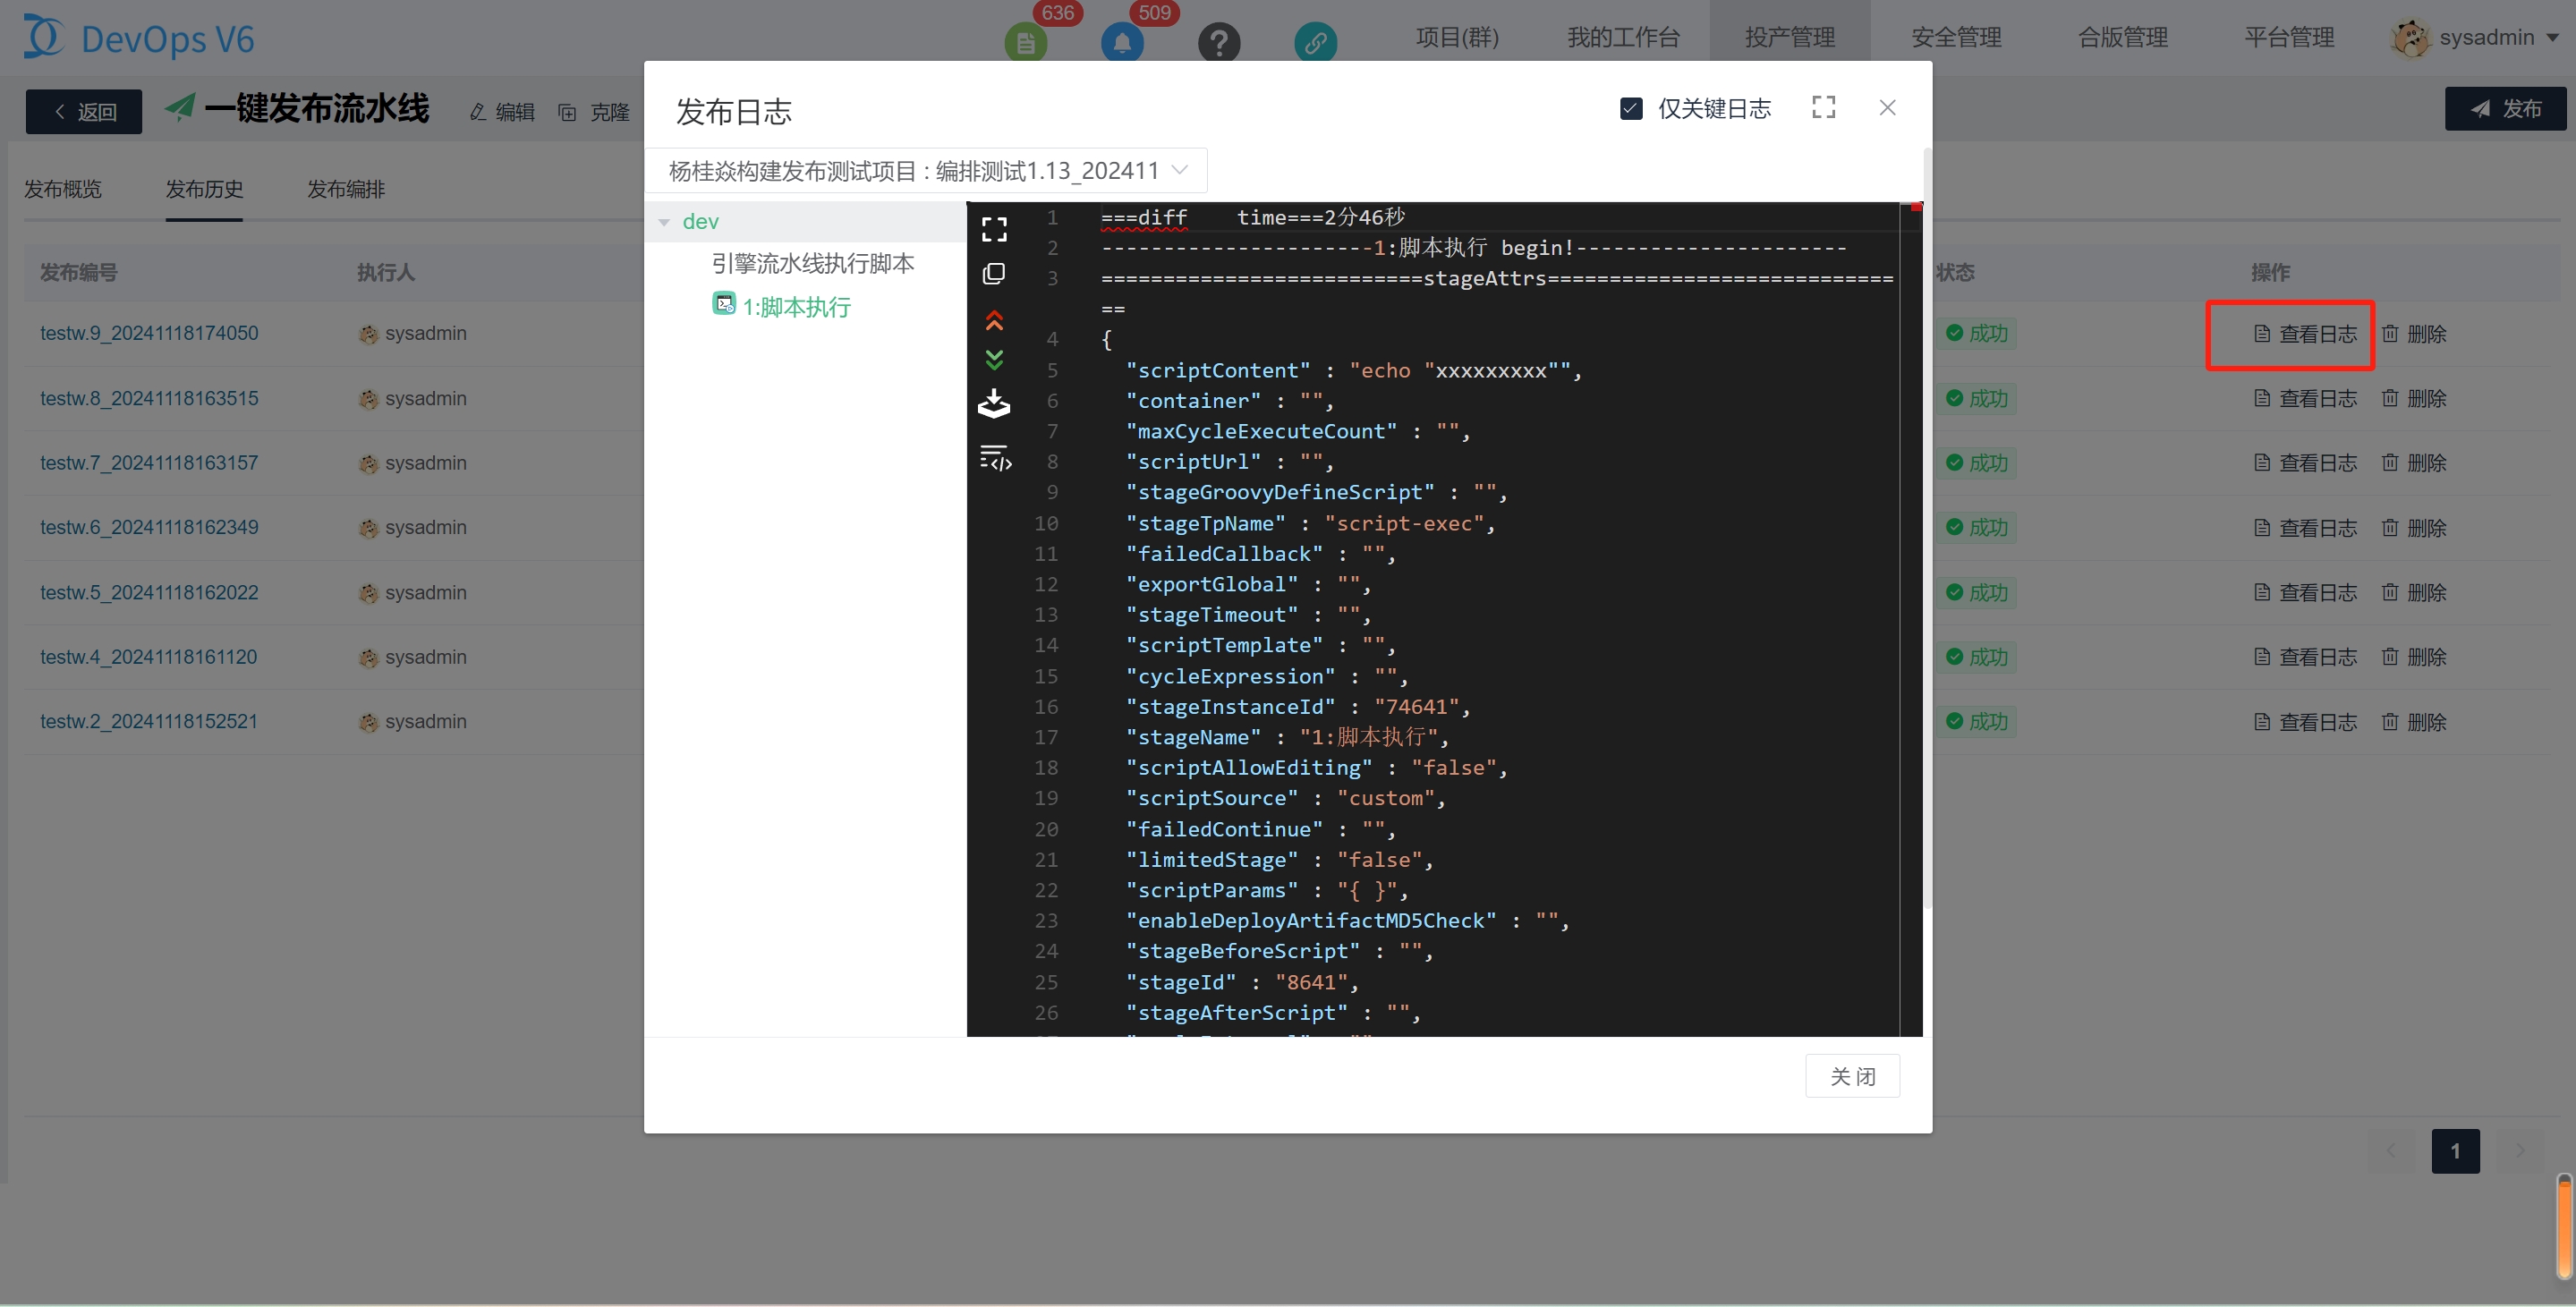2576x1307 pixels.
Task: Switch to the 发布编排 tab
Action: pyautogui.click(x=345, y=189)
